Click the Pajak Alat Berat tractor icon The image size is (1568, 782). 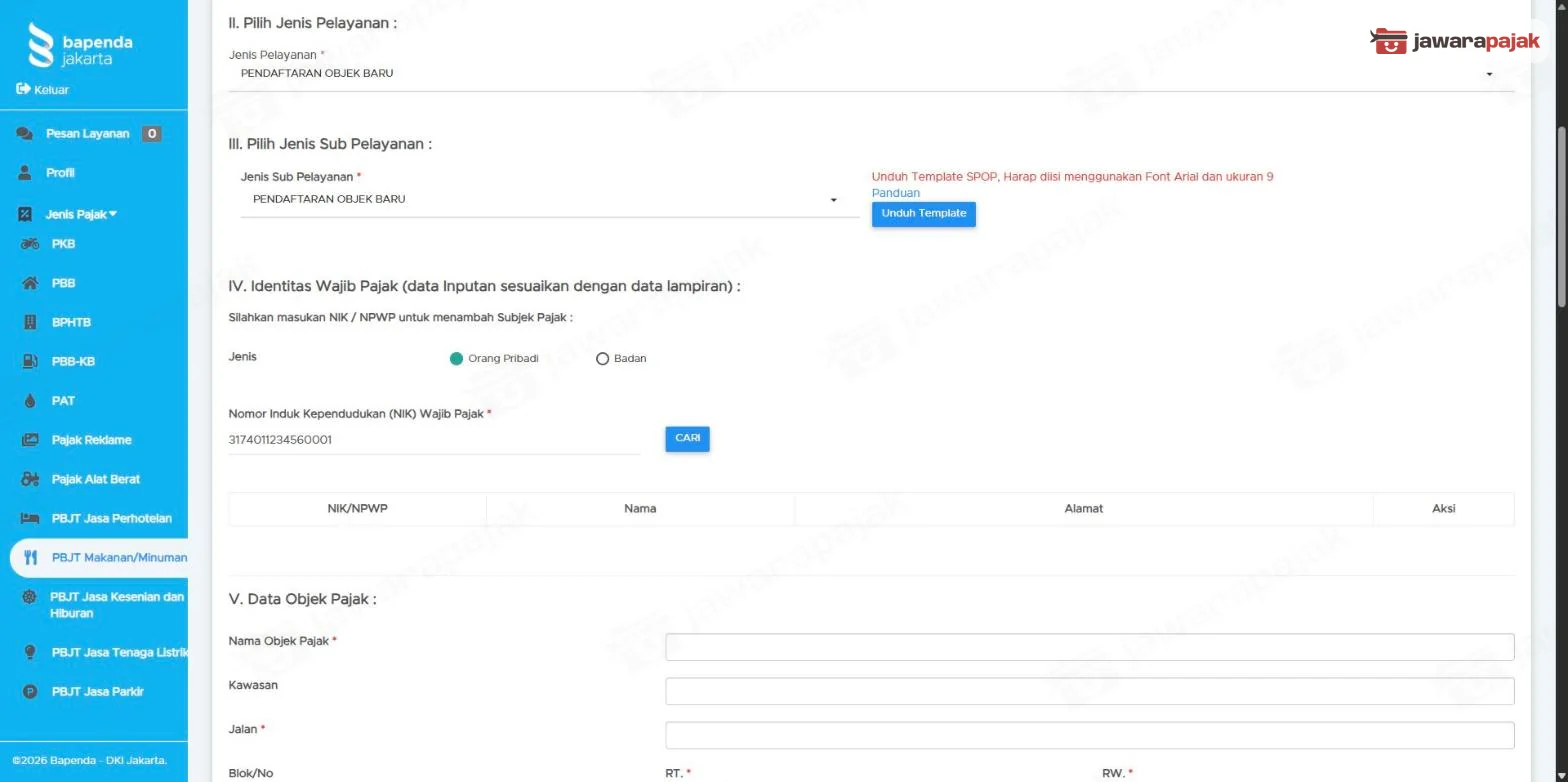pos(30,479)
